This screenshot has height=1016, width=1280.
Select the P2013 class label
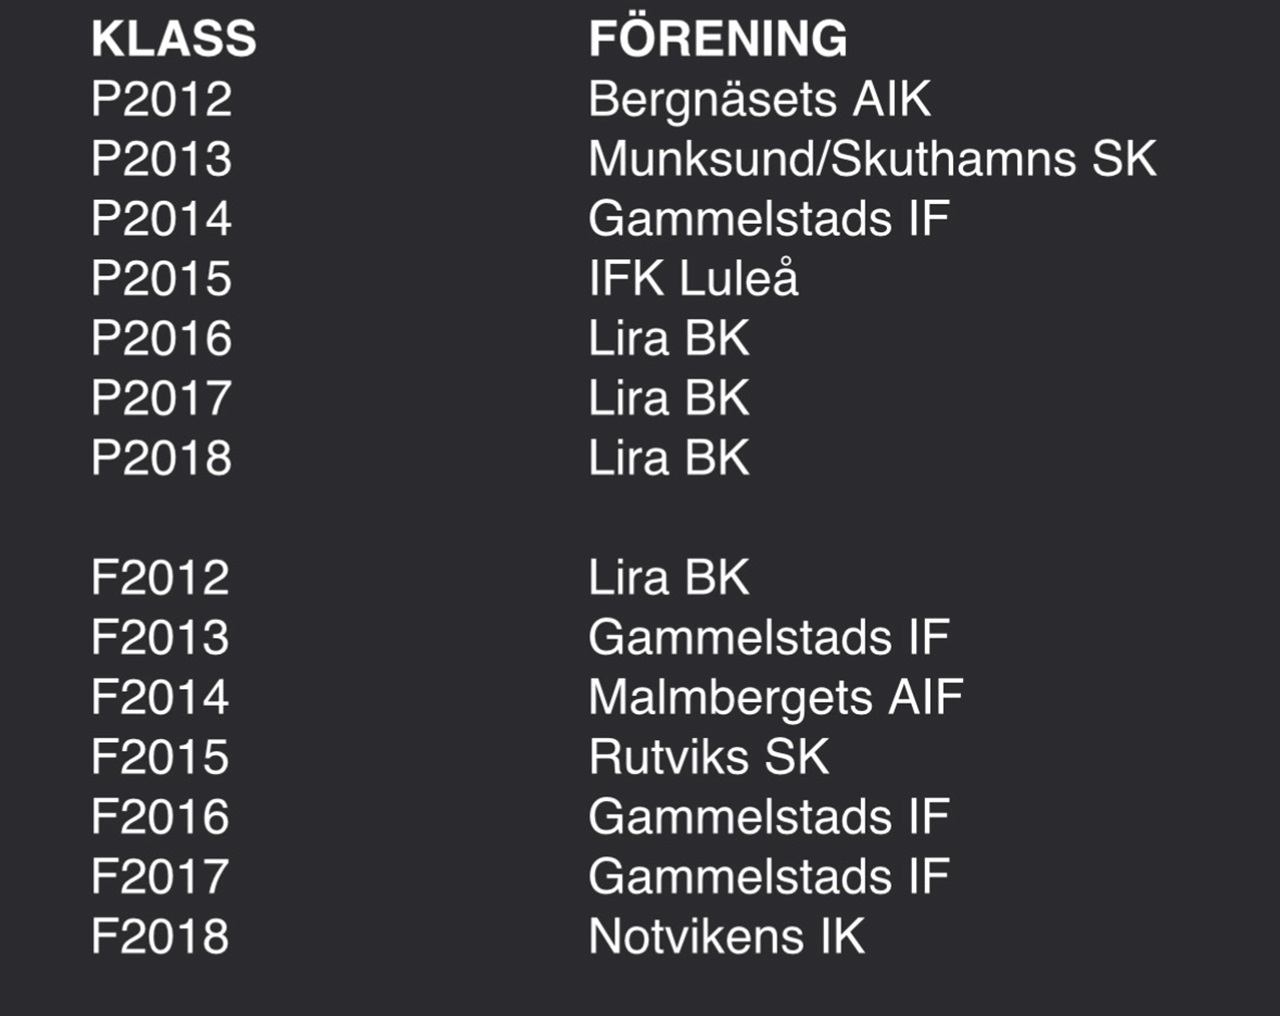pos(162,159)
